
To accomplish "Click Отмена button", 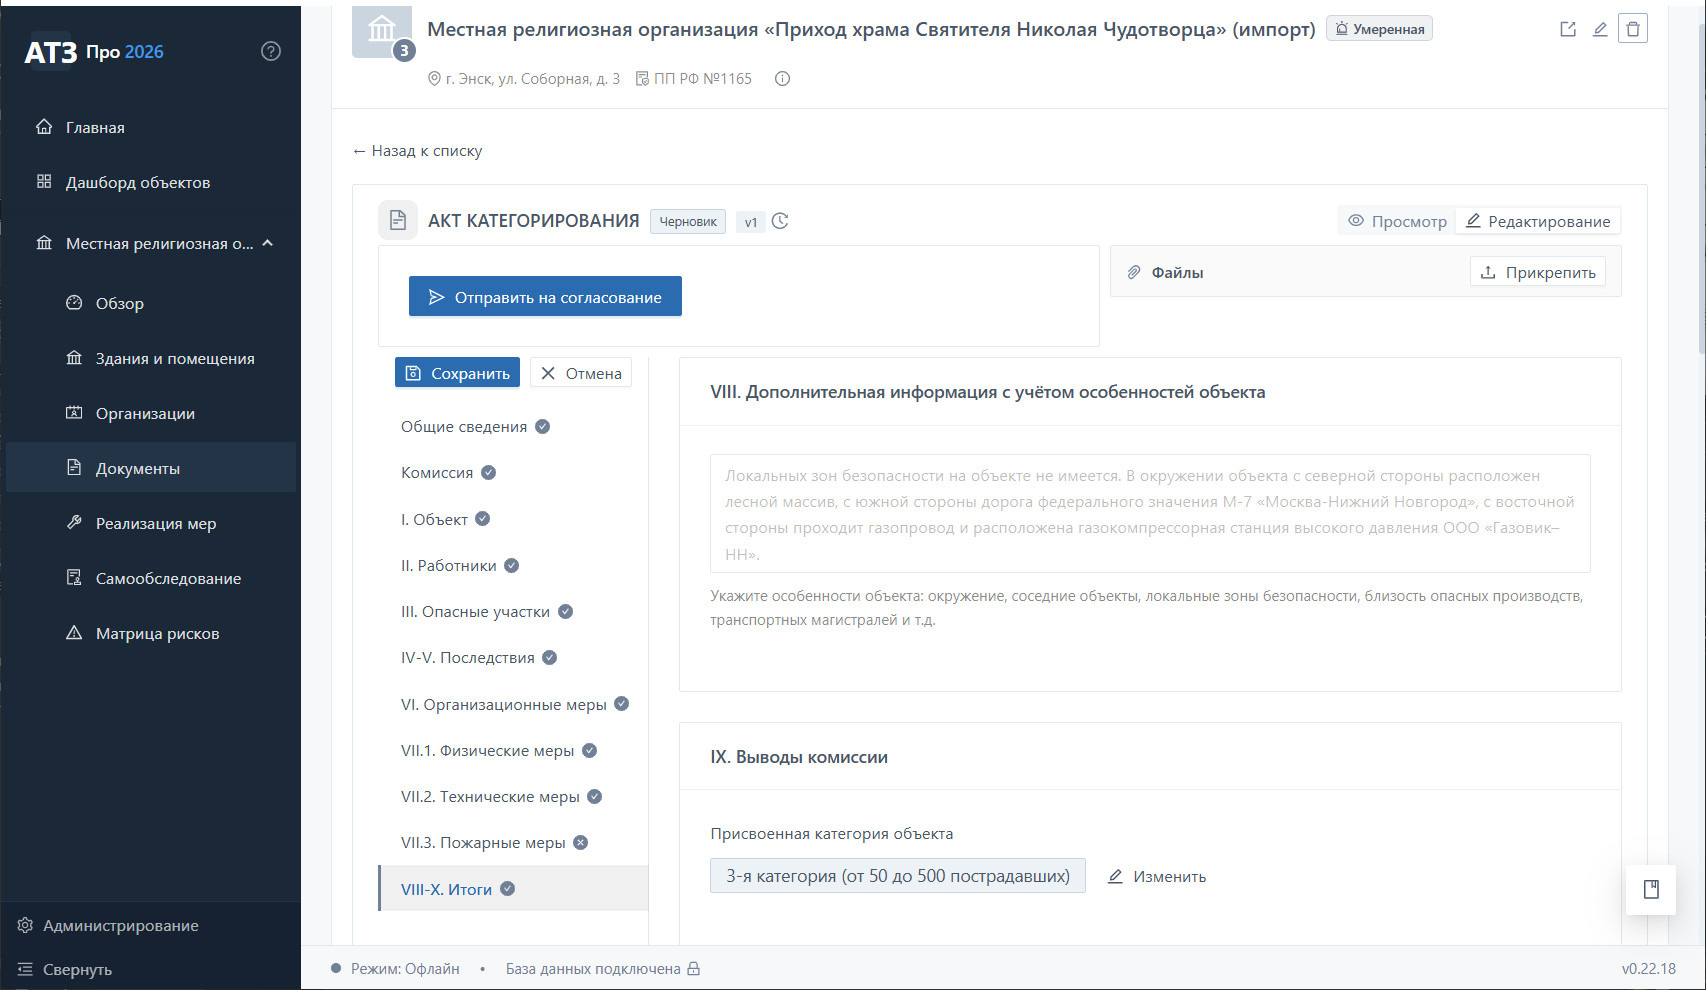I will point(581,373).
